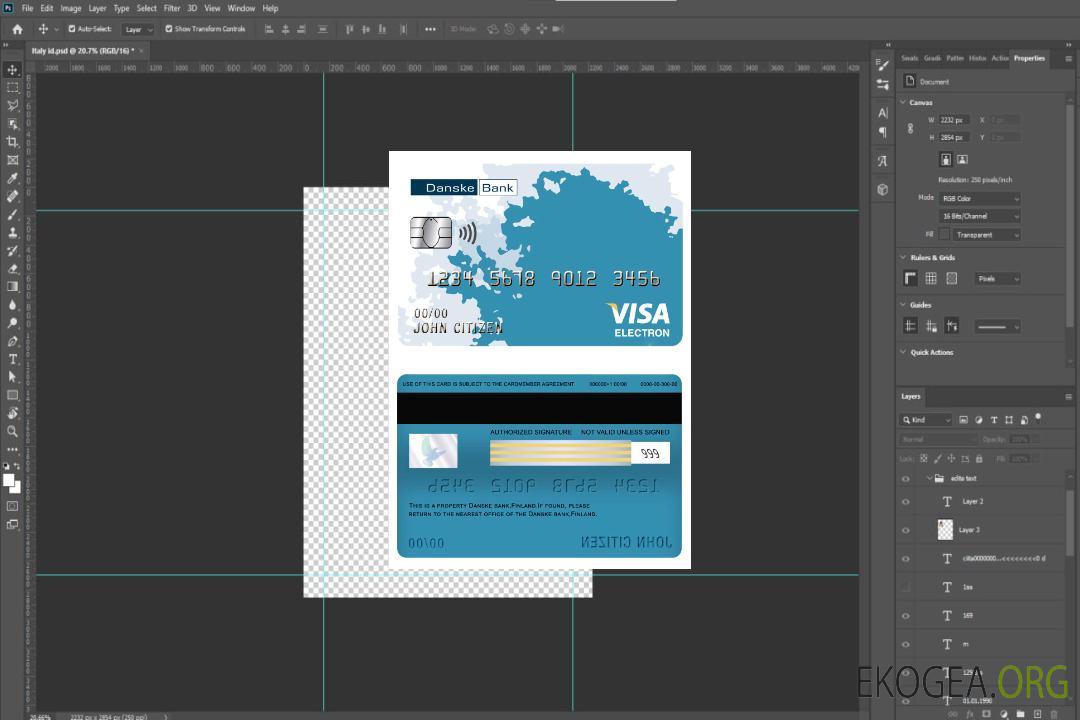Collapse the Canvas section
1080x720 pixels.
click(x=903, y=102)
